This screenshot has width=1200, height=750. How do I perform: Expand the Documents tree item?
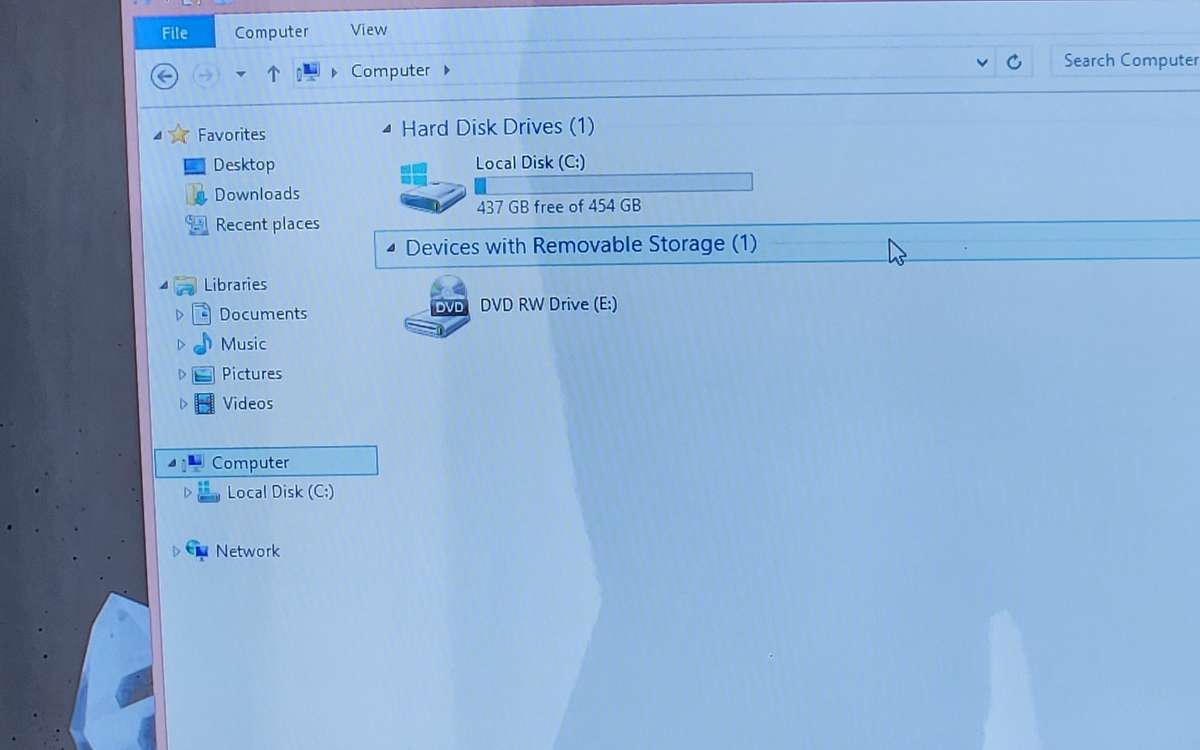click(x=181, y=313)
